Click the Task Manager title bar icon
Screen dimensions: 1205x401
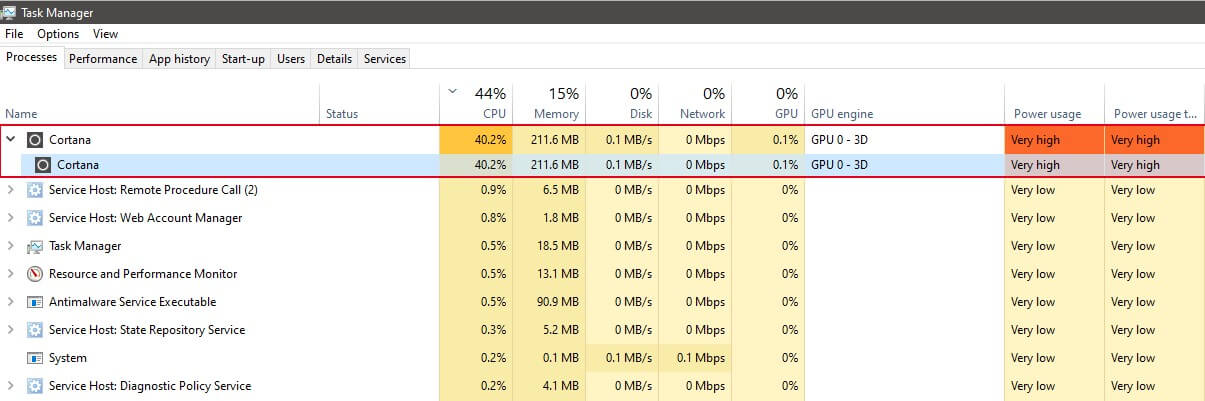(x=10, y=11)
